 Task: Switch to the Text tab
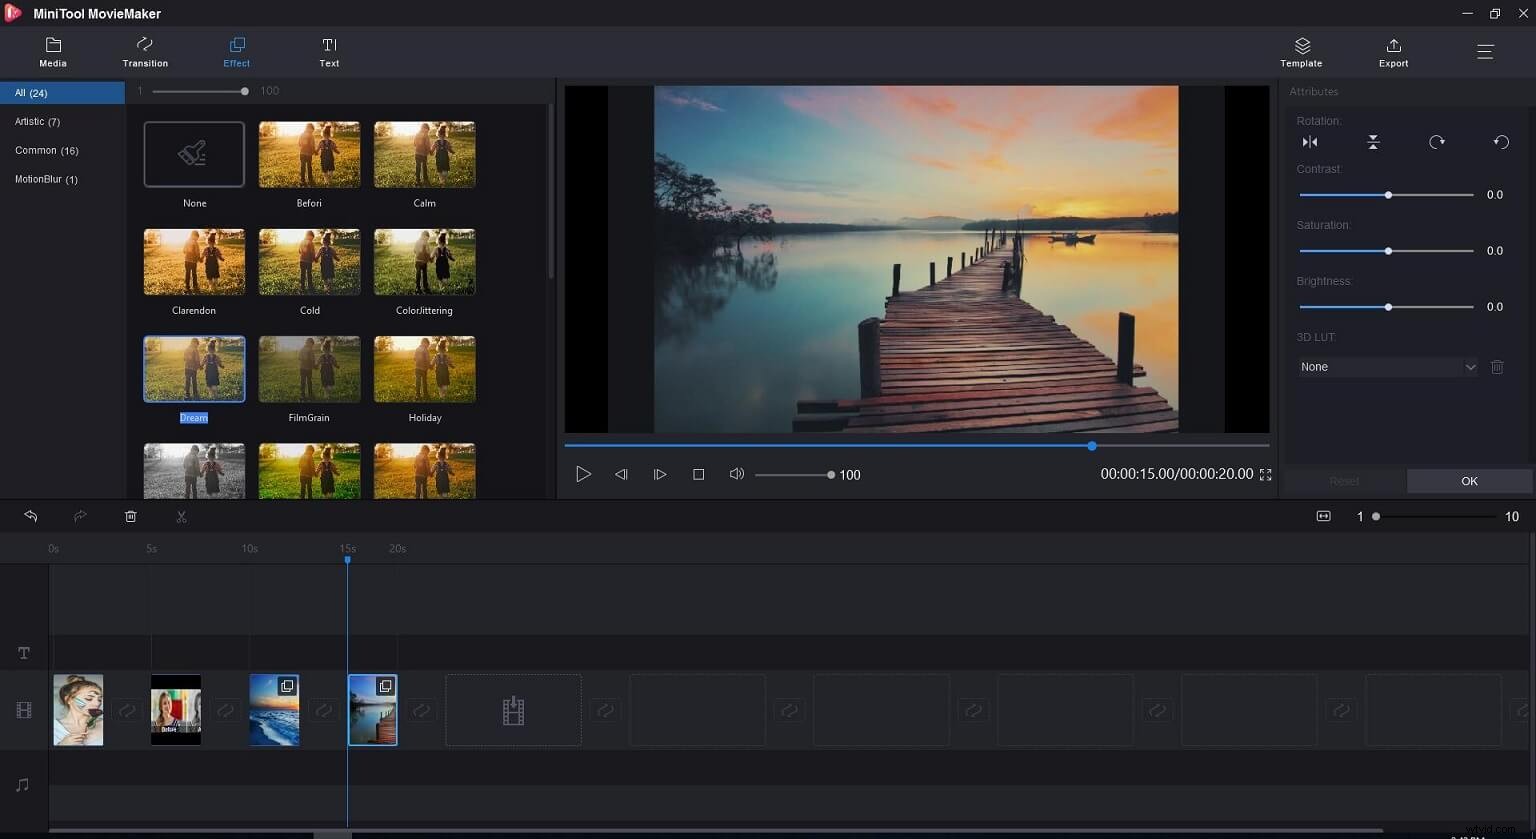[329, 51]
